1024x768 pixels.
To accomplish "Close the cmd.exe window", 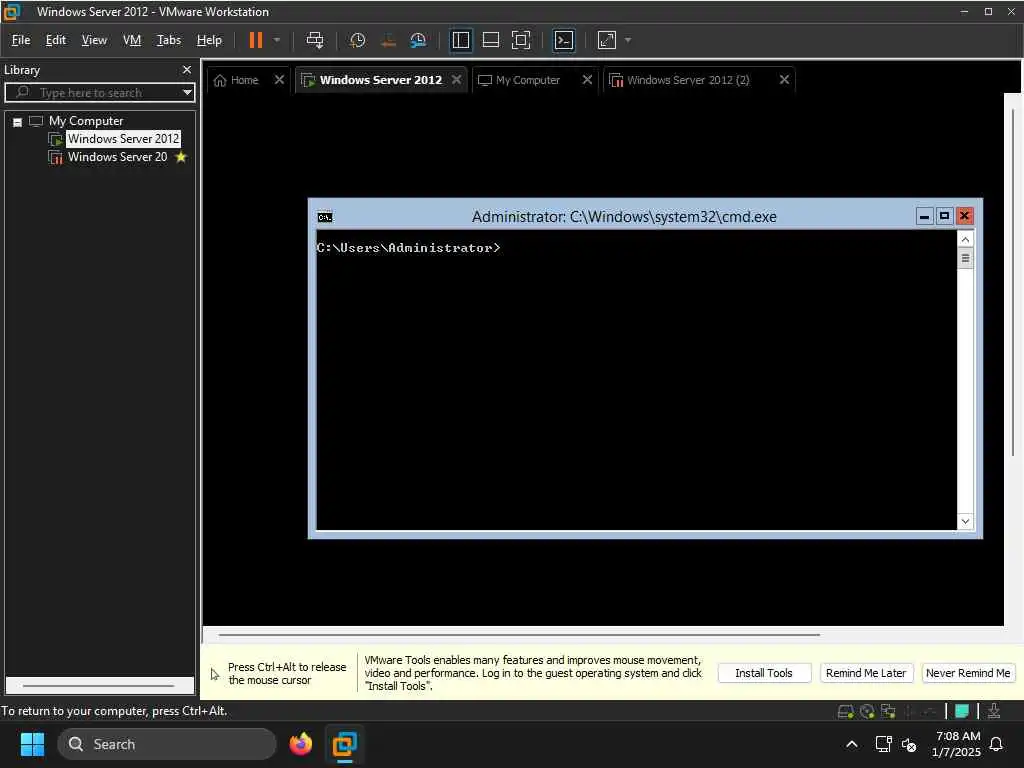I will coord(965,216).
